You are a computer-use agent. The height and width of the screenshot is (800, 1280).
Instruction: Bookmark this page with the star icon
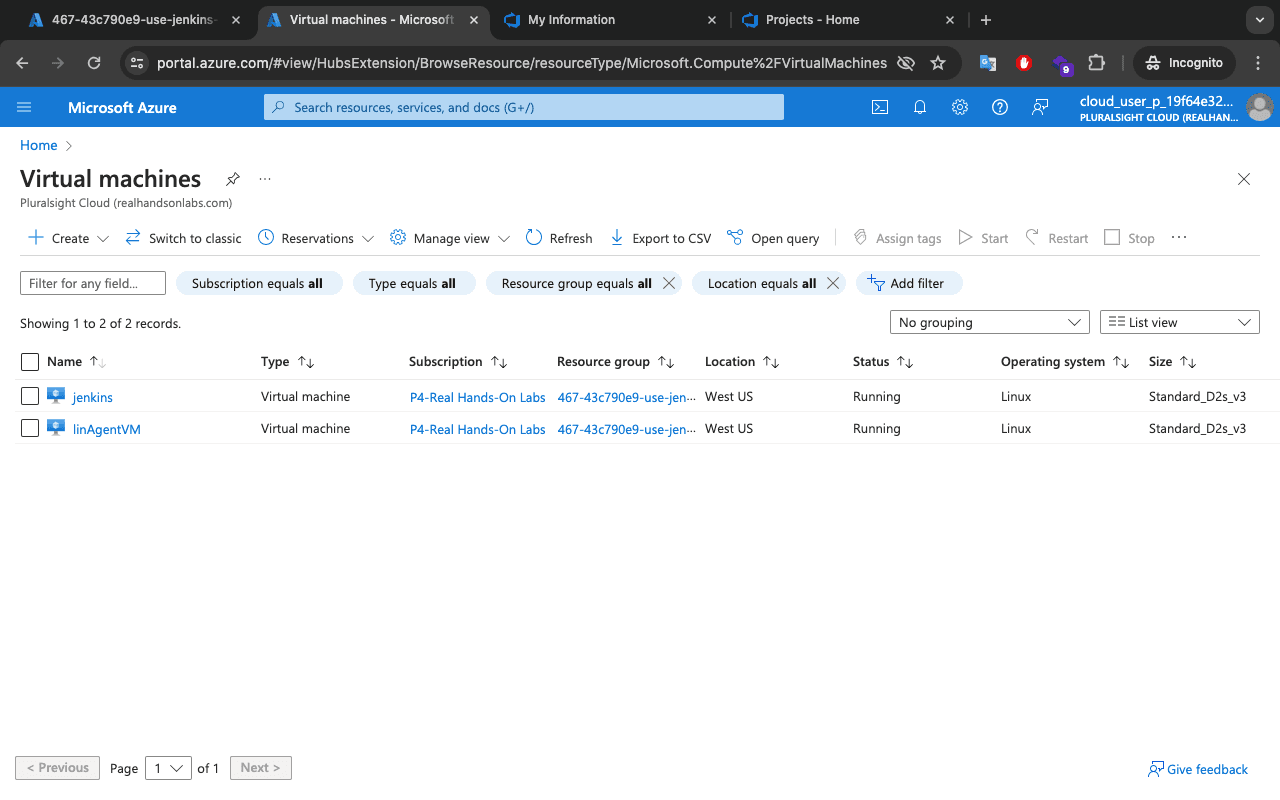[938, 63]
